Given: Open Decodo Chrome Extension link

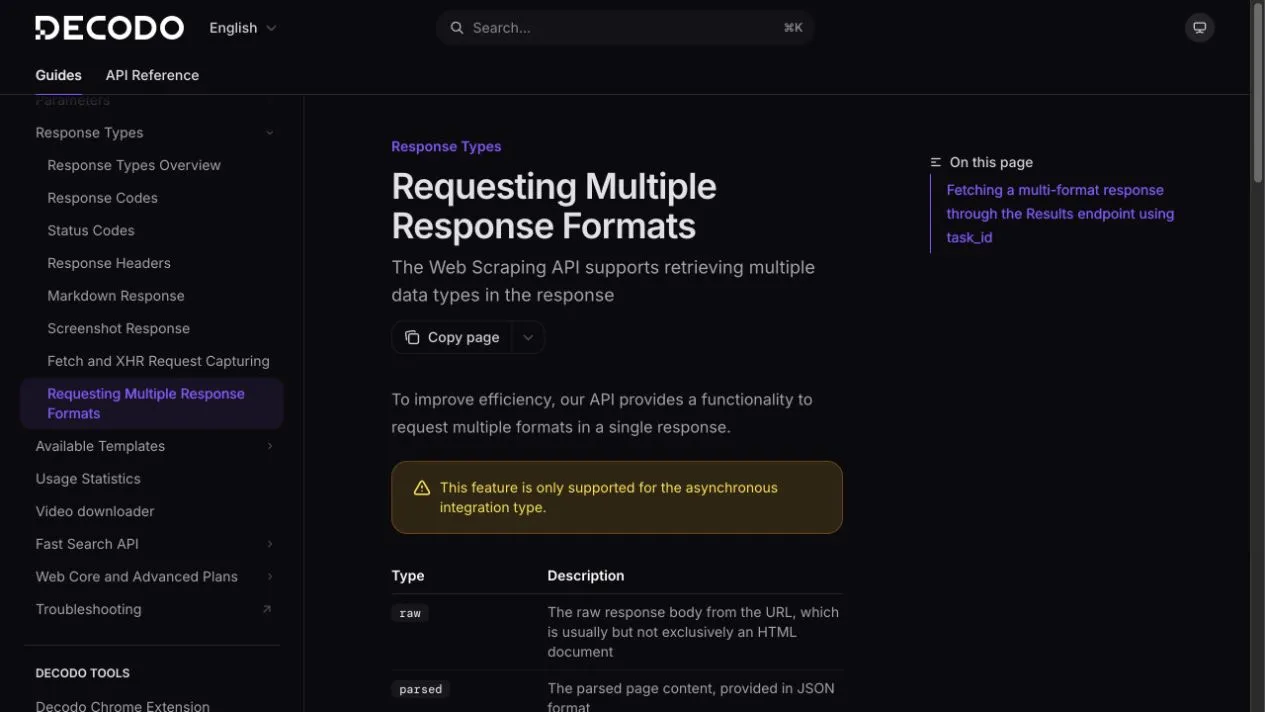Looking at the screenshot, I should pyautogui.click(x=123, y=706).
